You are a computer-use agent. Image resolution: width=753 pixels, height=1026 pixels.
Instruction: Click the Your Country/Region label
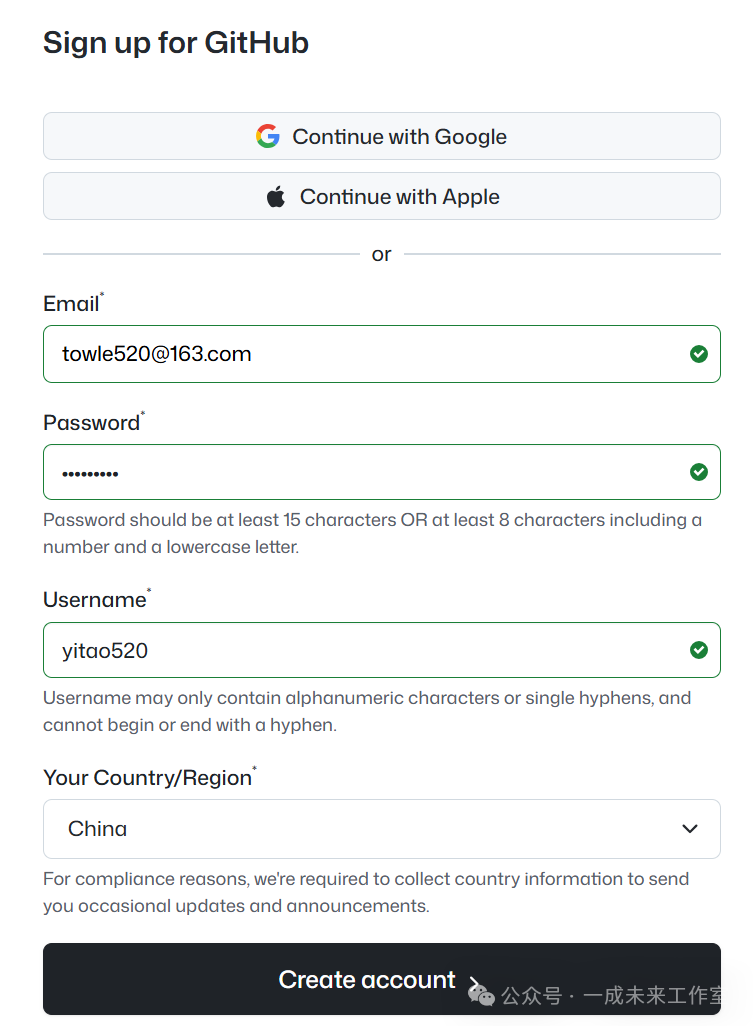(x=147, y=777)
